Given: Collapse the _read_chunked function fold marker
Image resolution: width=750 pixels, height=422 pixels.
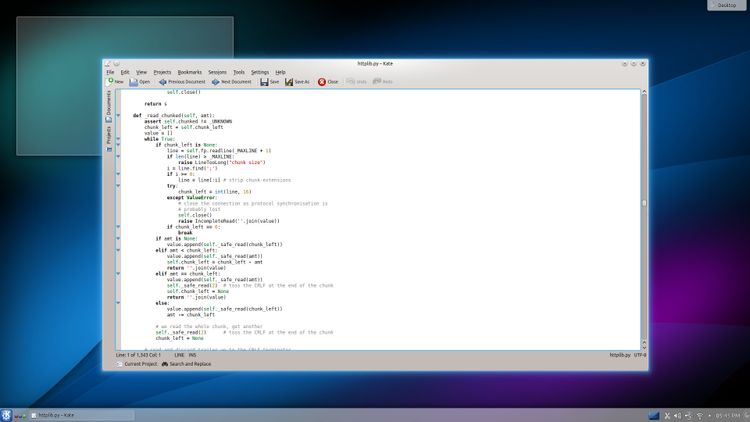Looking at the screenshot, I should [x=118, y=115].
